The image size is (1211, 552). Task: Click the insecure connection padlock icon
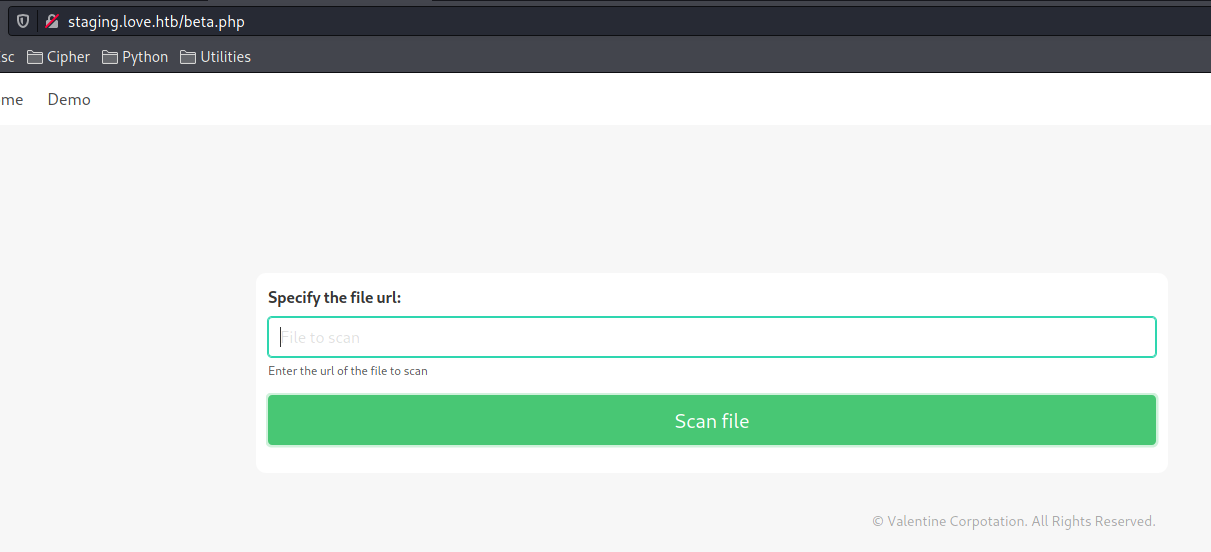(x=52, y=22)
